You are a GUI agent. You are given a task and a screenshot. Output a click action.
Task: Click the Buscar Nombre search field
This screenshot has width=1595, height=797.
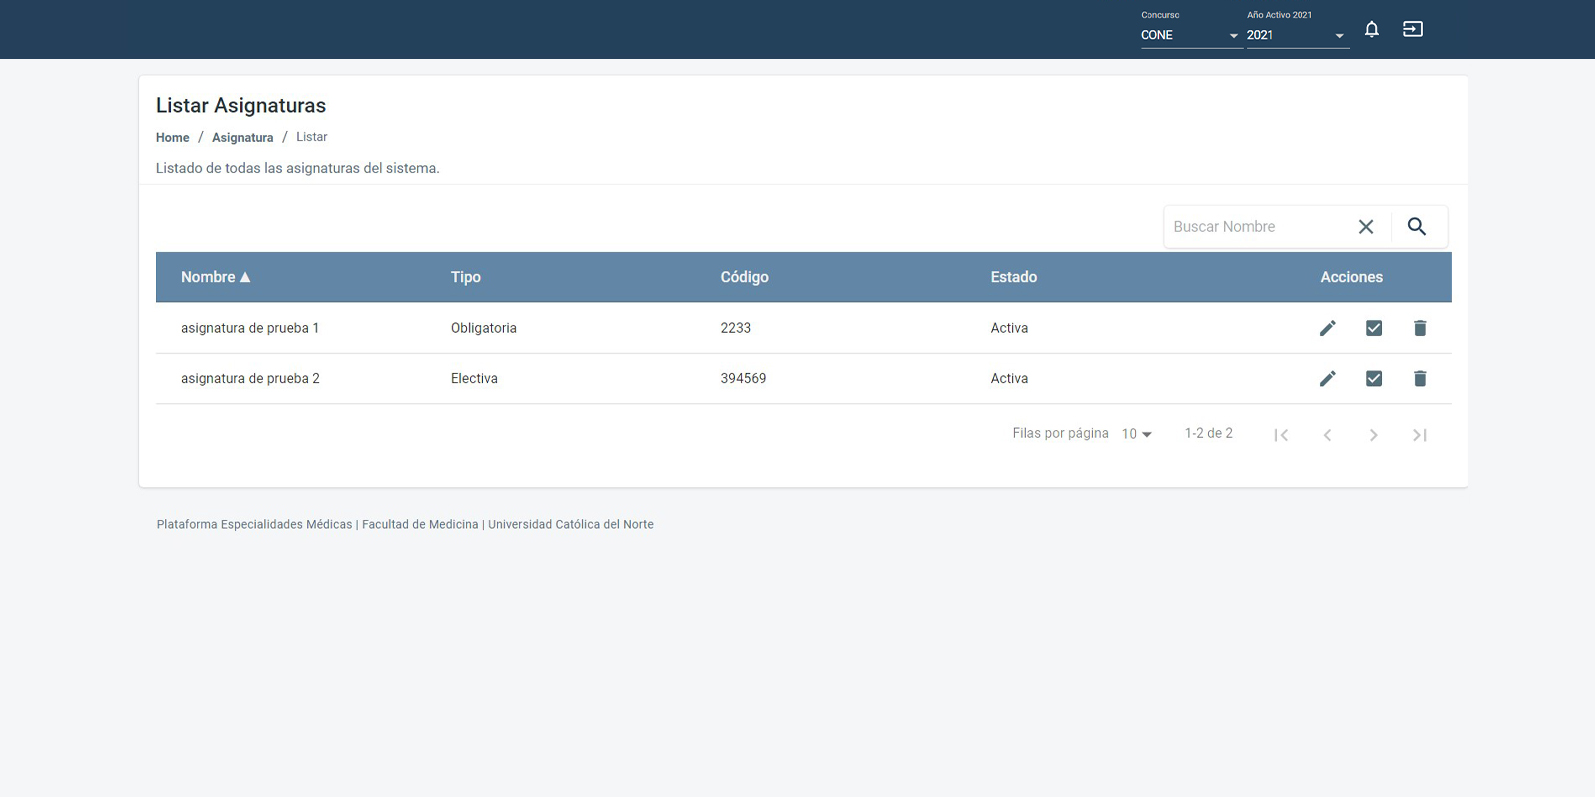[1257, 227]
